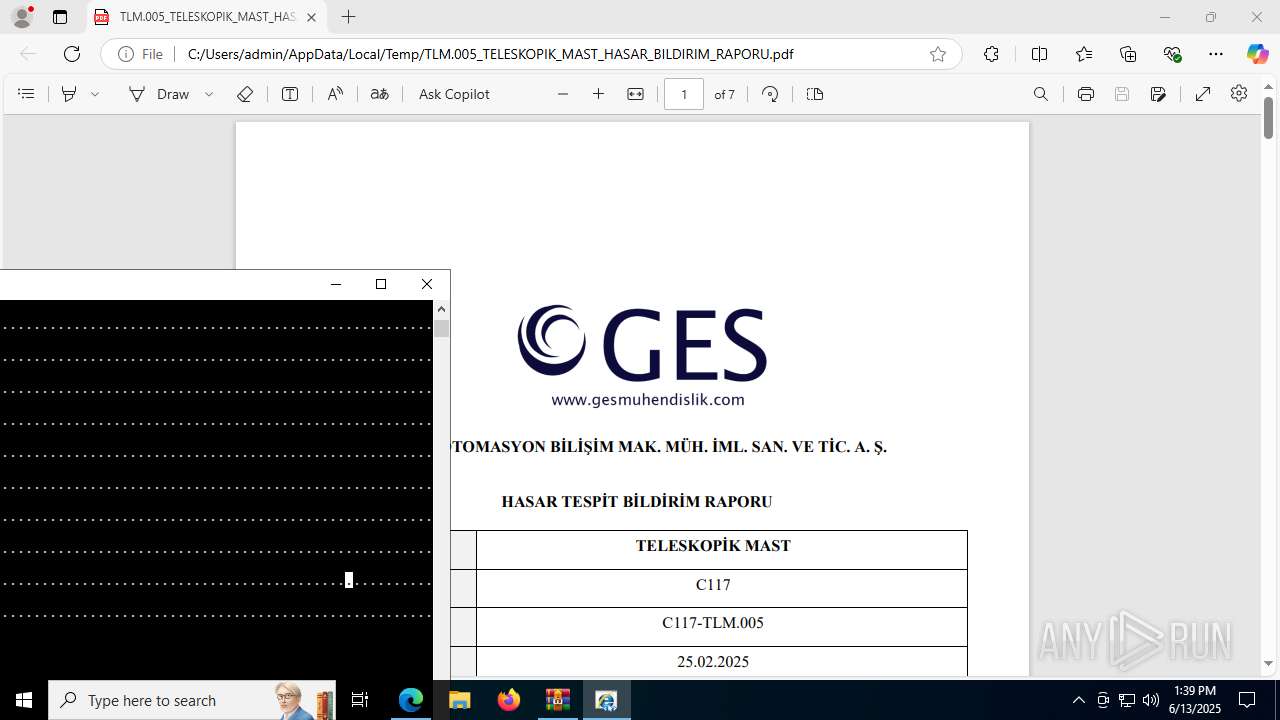Screen dimensions: 1280x720
Task: Refresh the browser page
Action: [x=72, y=54]
